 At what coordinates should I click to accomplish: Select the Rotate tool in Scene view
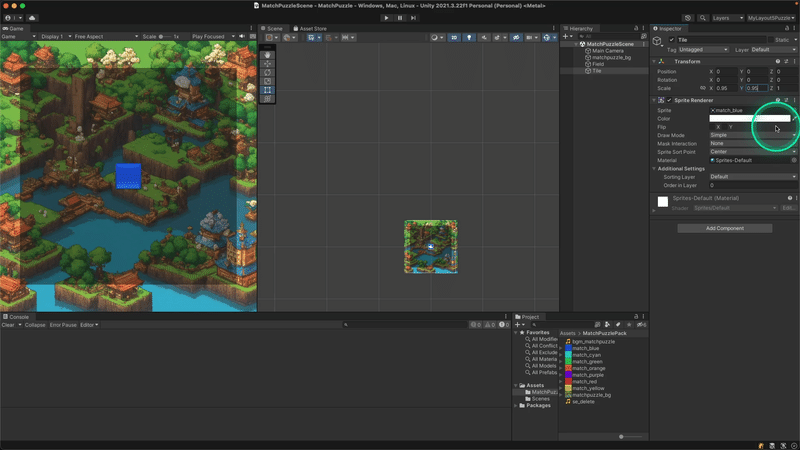(x=267, y=73)
